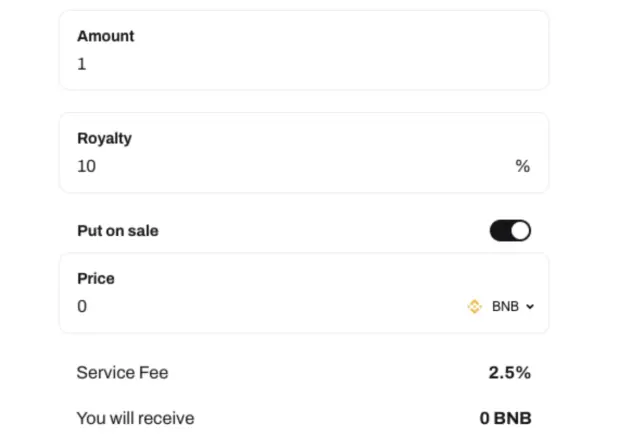
Task: Expand the BNB currency chevron
Action: [x=530, y=307]
